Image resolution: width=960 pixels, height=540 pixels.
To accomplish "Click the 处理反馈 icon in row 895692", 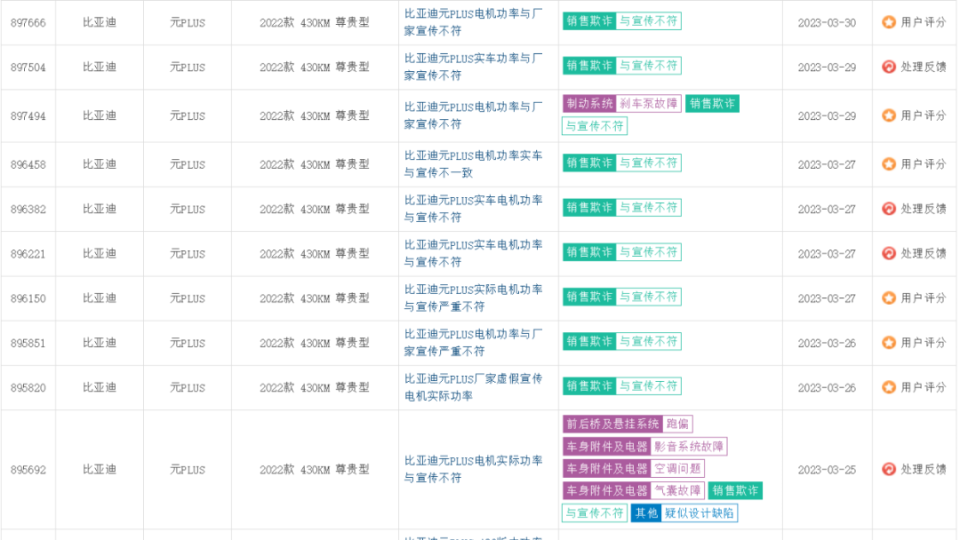I will 888,469.
